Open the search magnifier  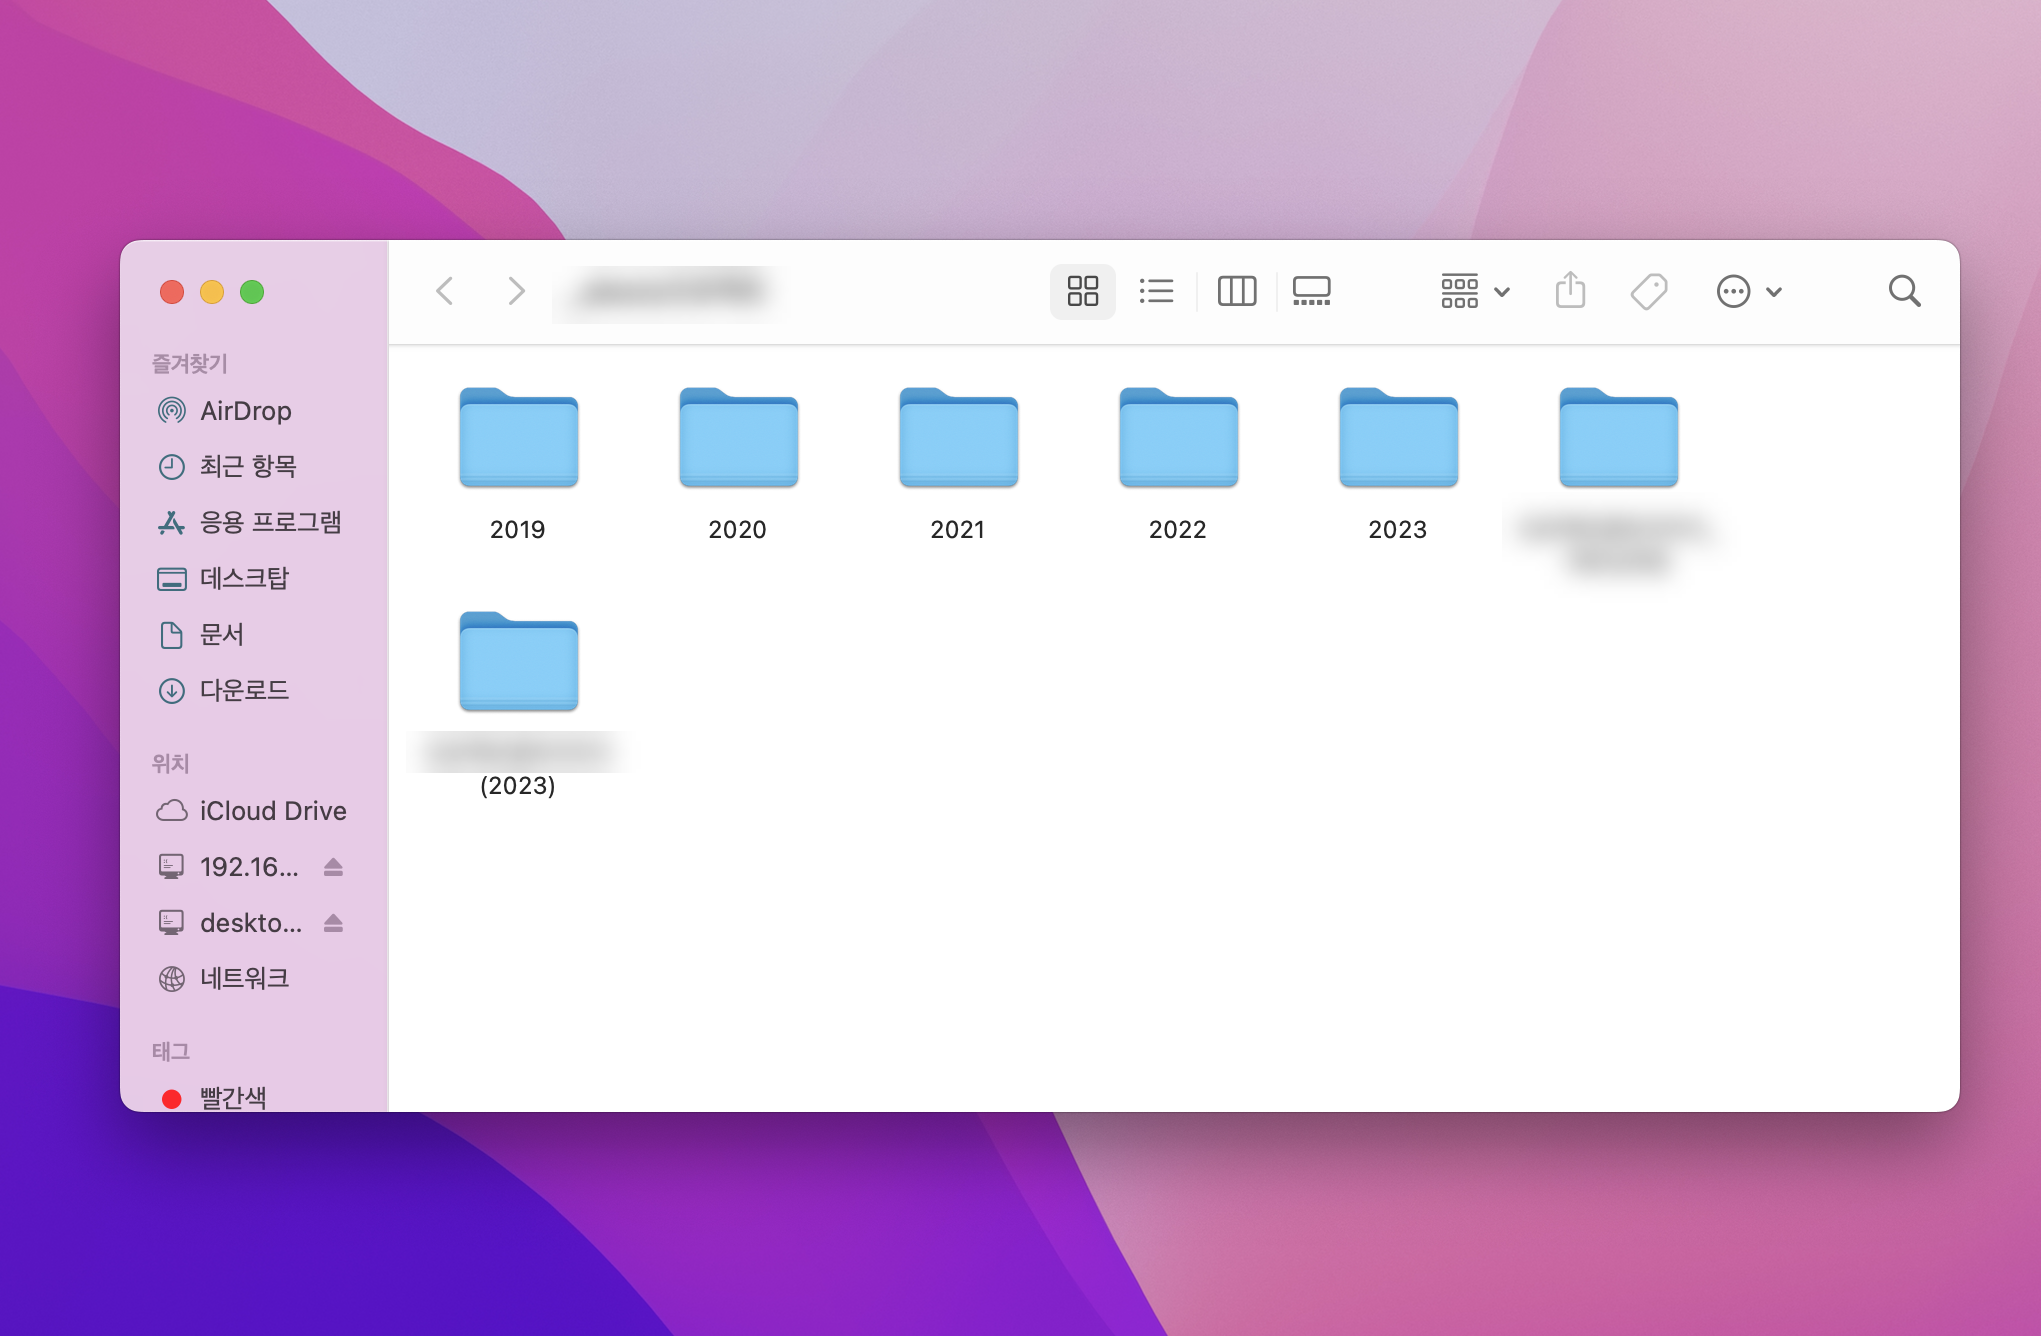click(x=1904, y=291)
